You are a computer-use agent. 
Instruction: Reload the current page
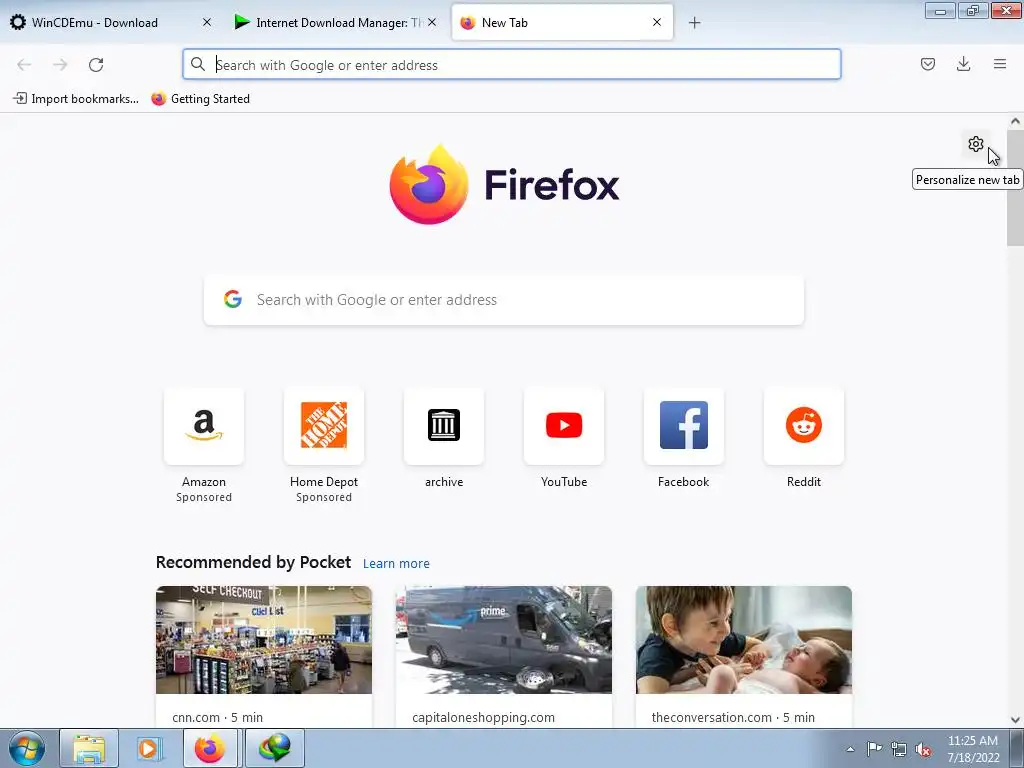click(96, 65)
